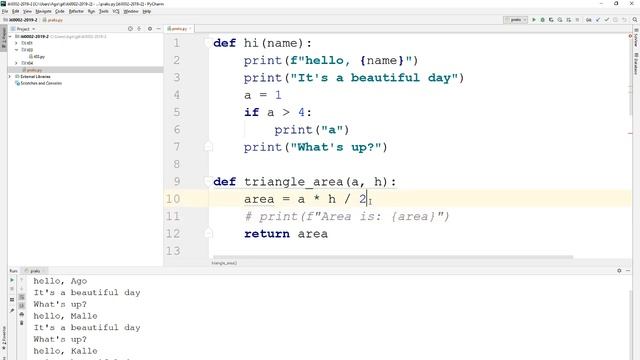This screenshot has height=360, width=640.
Task: Open the Database side tab
Action: (636, 64)
